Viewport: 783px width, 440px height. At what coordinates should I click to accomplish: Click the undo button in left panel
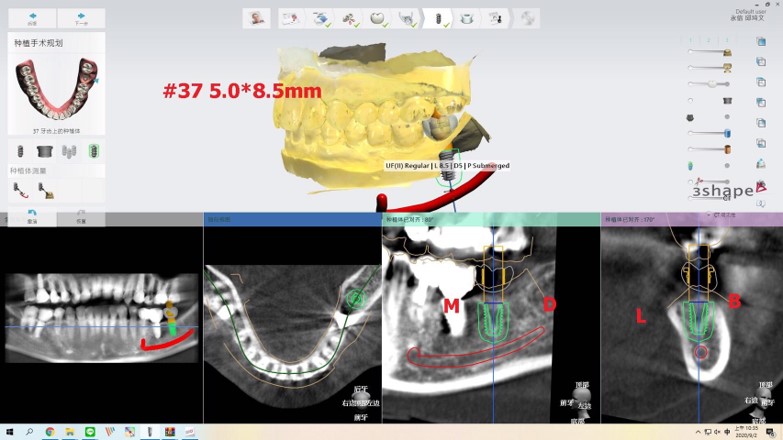pos(32,216)
